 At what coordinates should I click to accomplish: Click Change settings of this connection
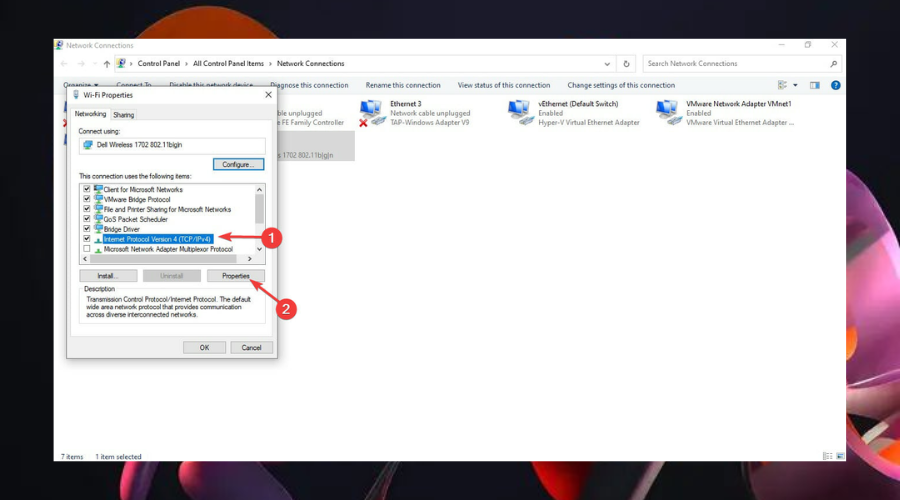(621, 85)
